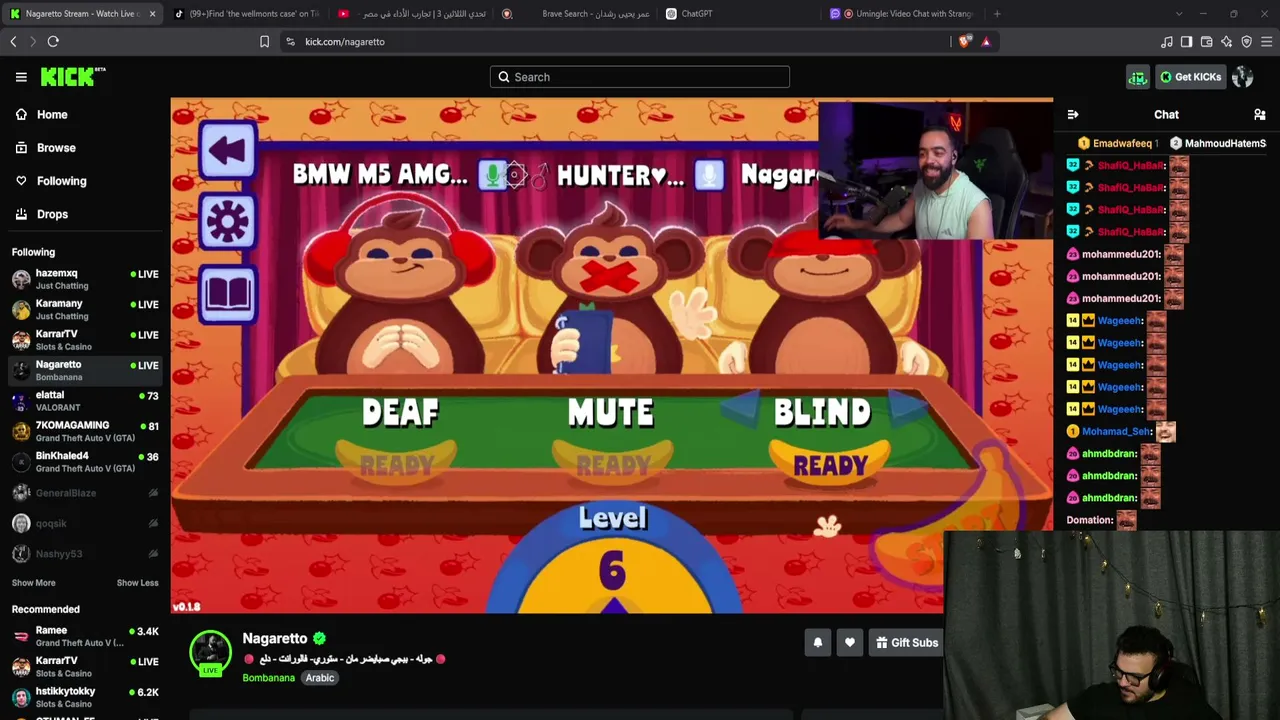Open the in-game settings gear
The height and width of the screenshot is (720, 1280).
[228, 221]
